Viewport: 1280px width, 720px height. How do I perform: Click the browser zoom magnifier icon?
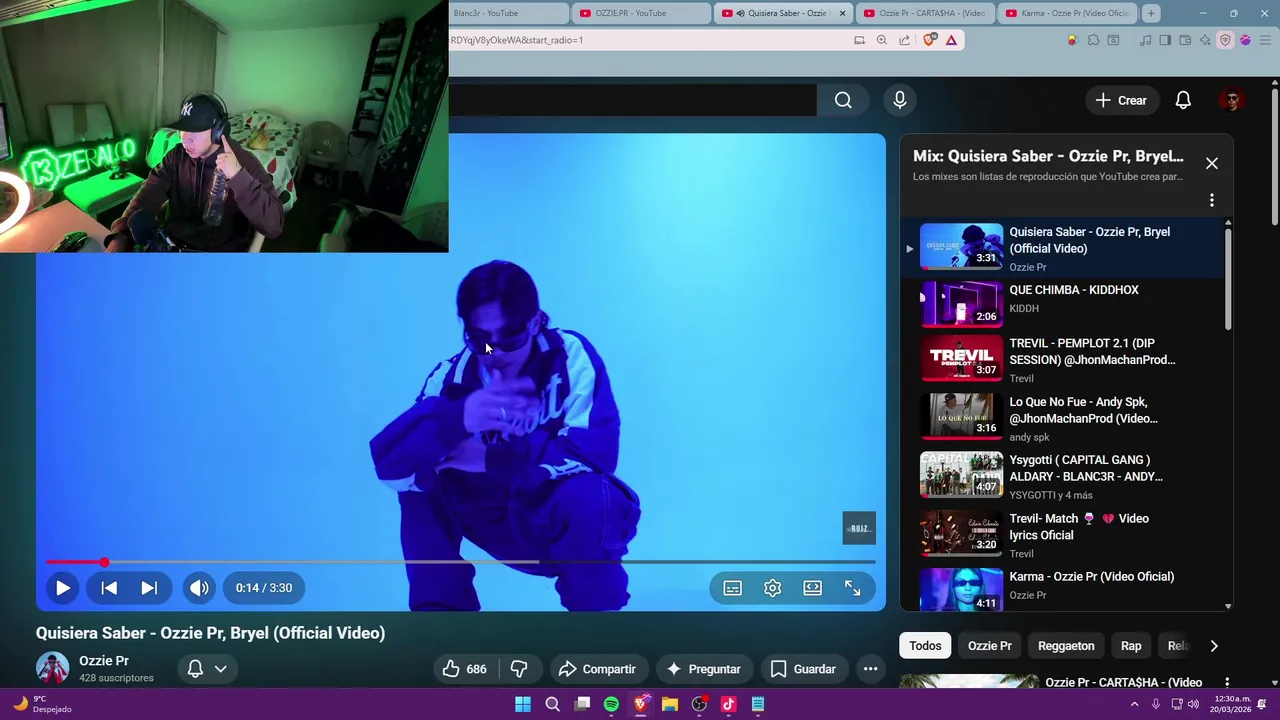[881, 40]
